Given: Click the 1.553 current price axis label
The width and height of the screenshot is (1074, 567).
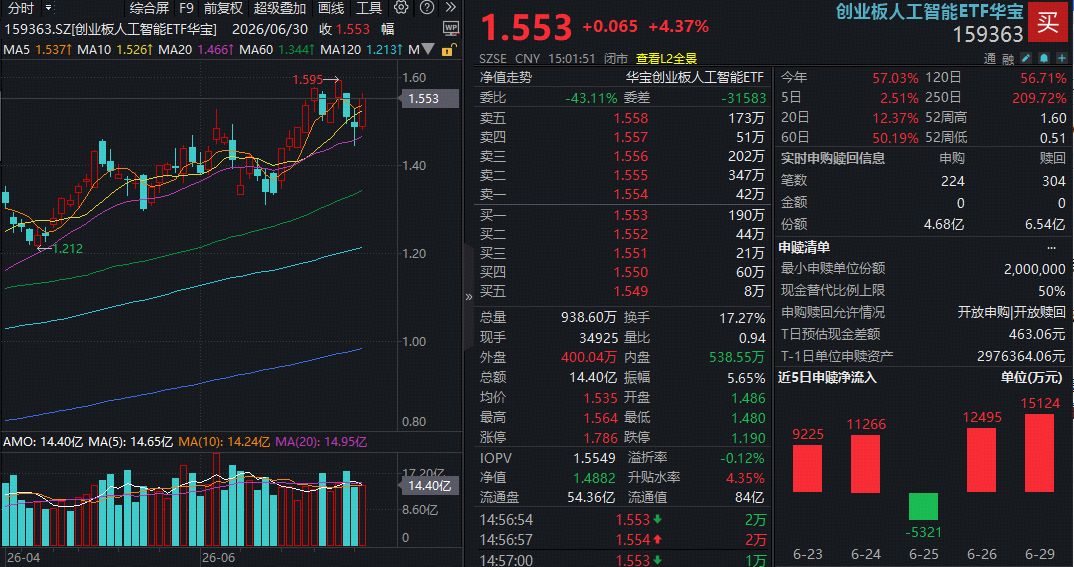Looking at the screenshot, I should (428, 99).
